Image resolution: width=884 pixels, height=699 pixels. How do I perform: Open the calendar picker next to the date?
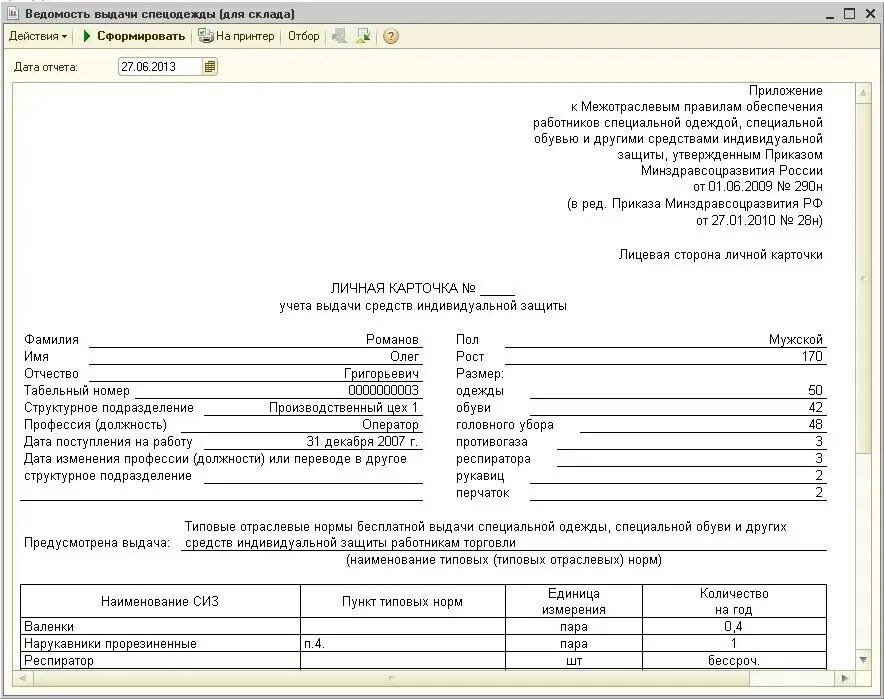pos(210,67)
